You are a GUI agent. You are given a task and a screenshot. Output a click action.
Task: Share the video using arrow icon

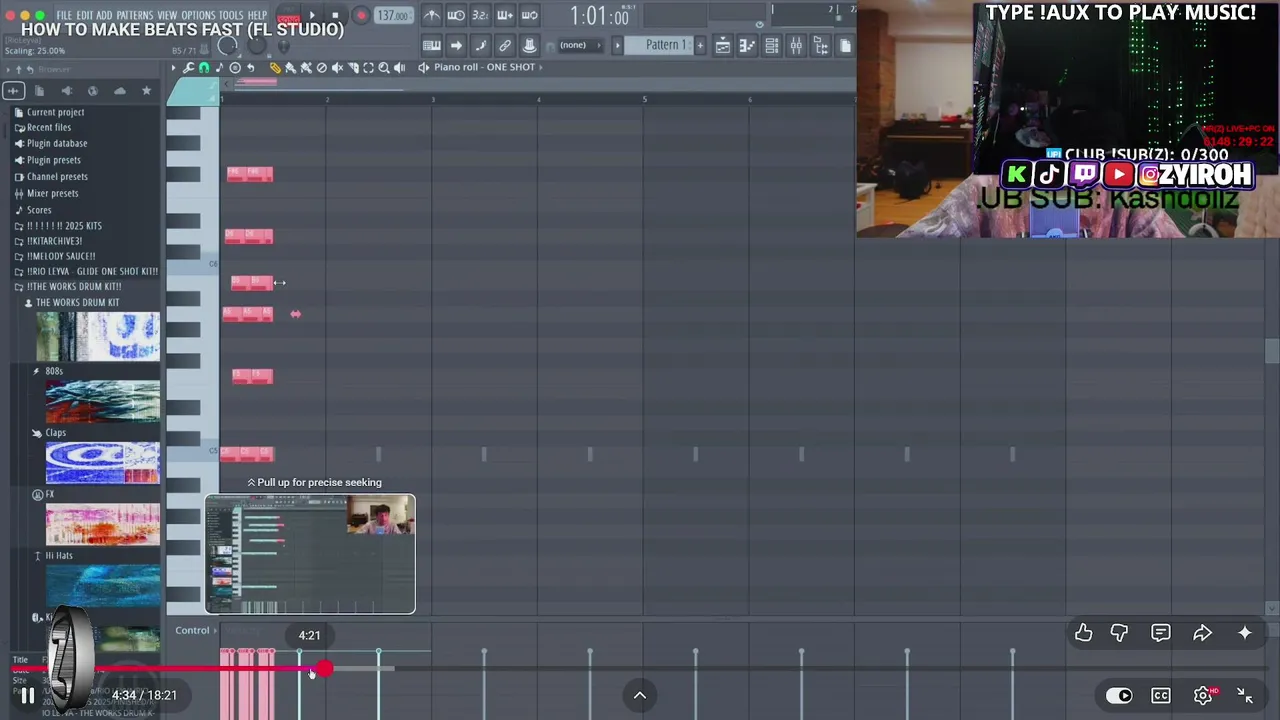point(1202,633)
